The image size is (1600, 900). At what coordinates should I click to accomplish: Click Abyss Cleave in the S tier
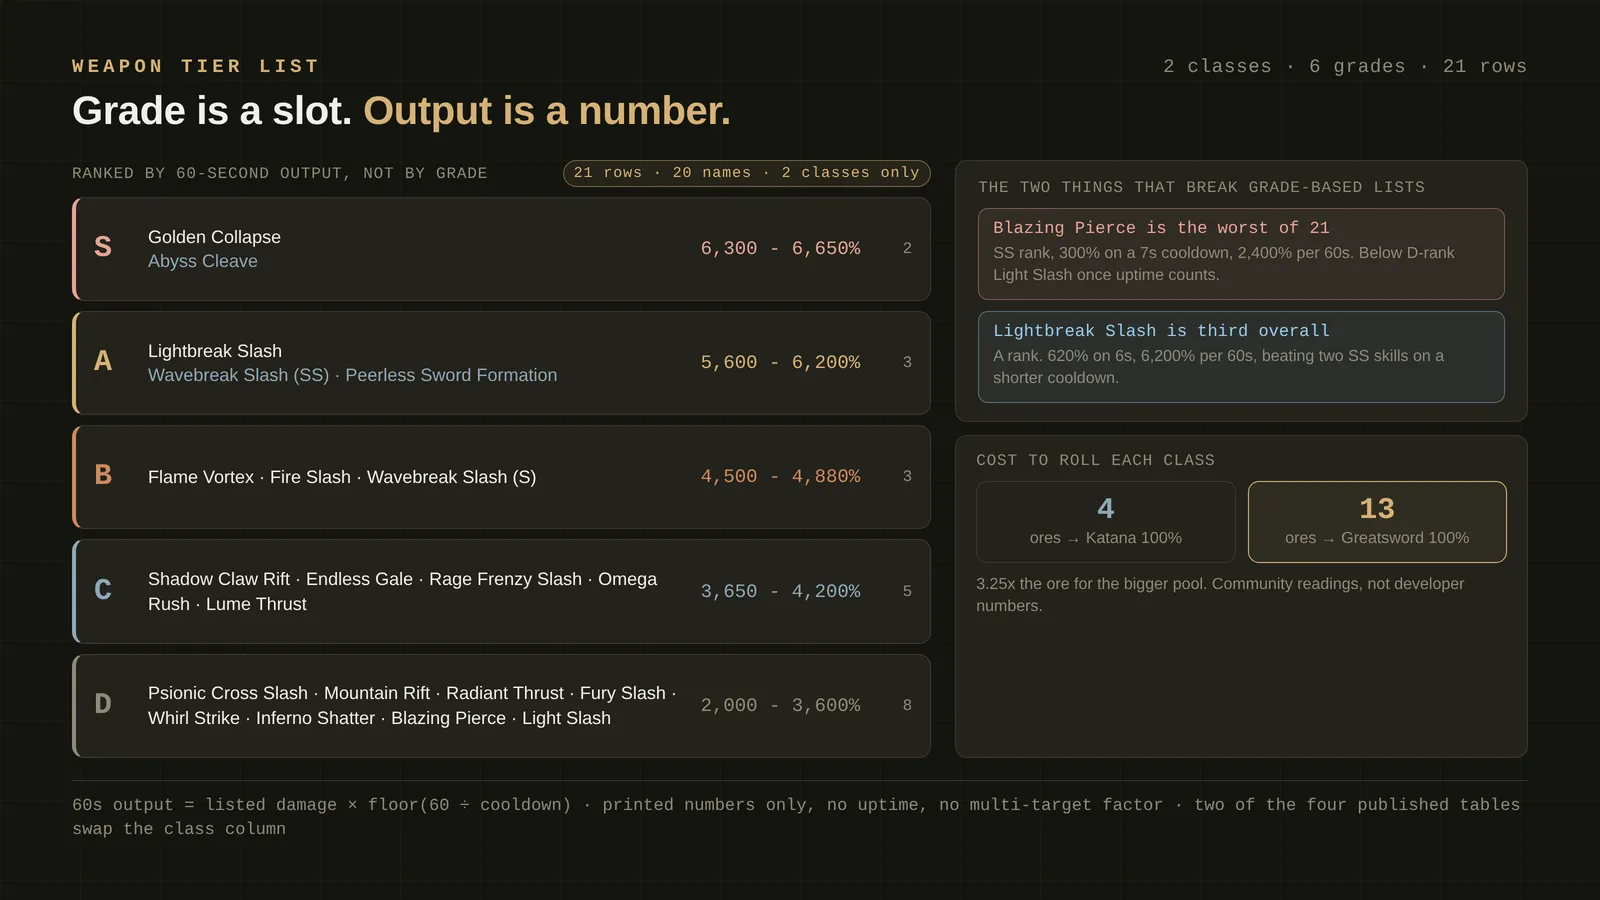pyautogui.click(x=203, y=261)
